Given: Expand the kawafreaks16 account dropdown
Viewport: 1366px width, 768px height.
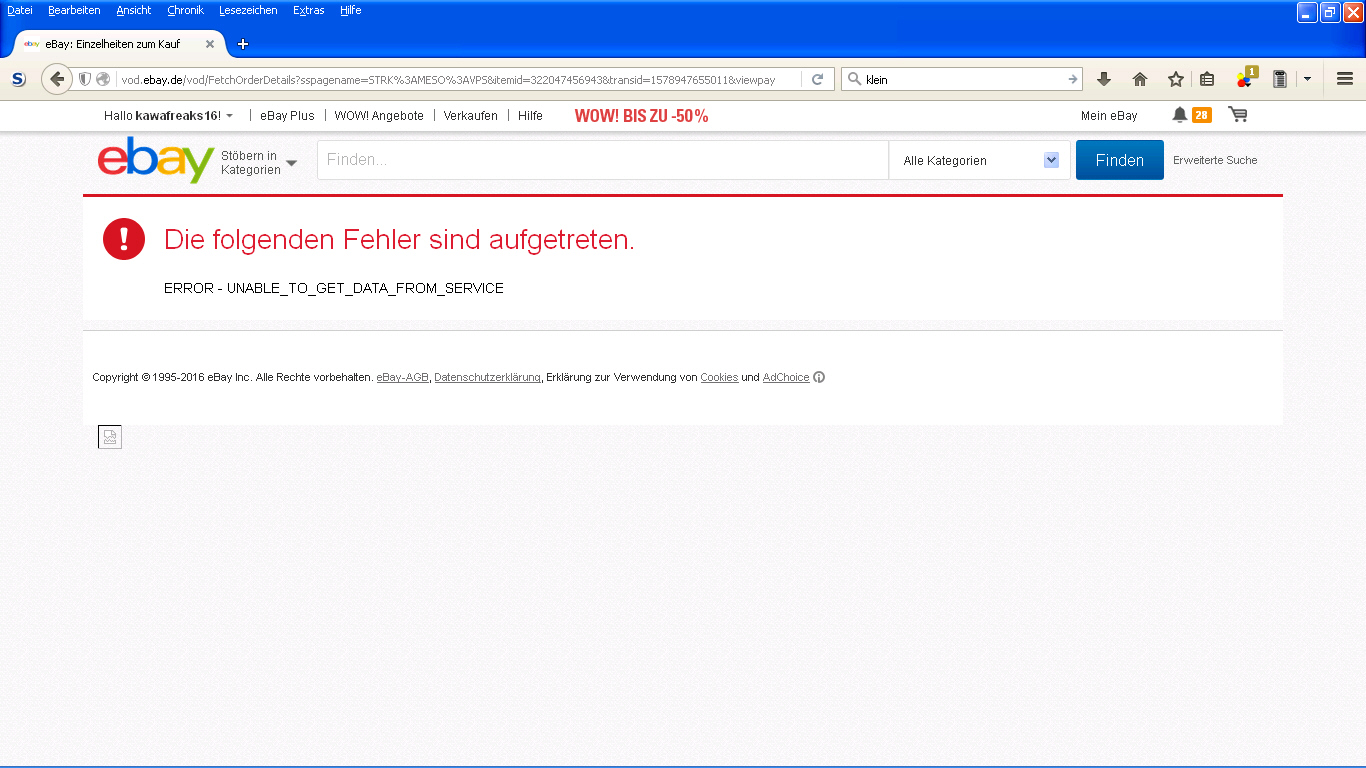Looking at the screenshot, I should click(x=229, y=116).
